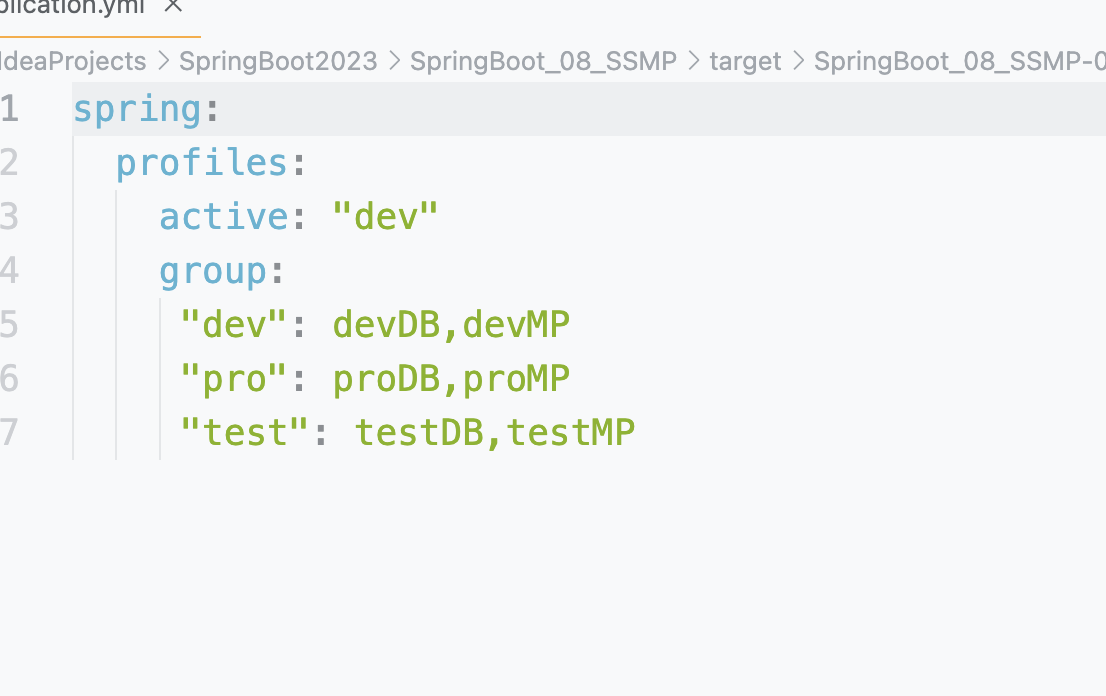This screenshot has width=1106, height=696.
Task: Select the target breadcrumb folder
Action: pos(745,61)
